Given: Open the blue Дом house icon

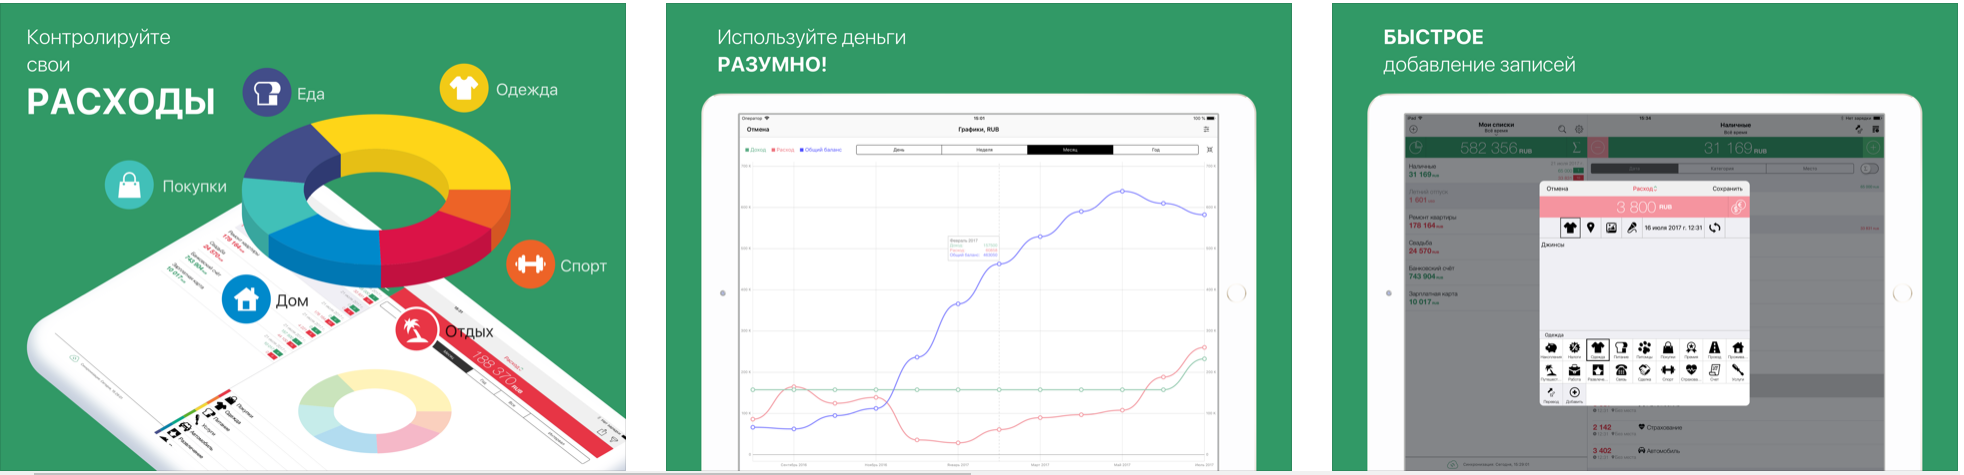Looking at the screenshot, I should click(x=246, y=299).
